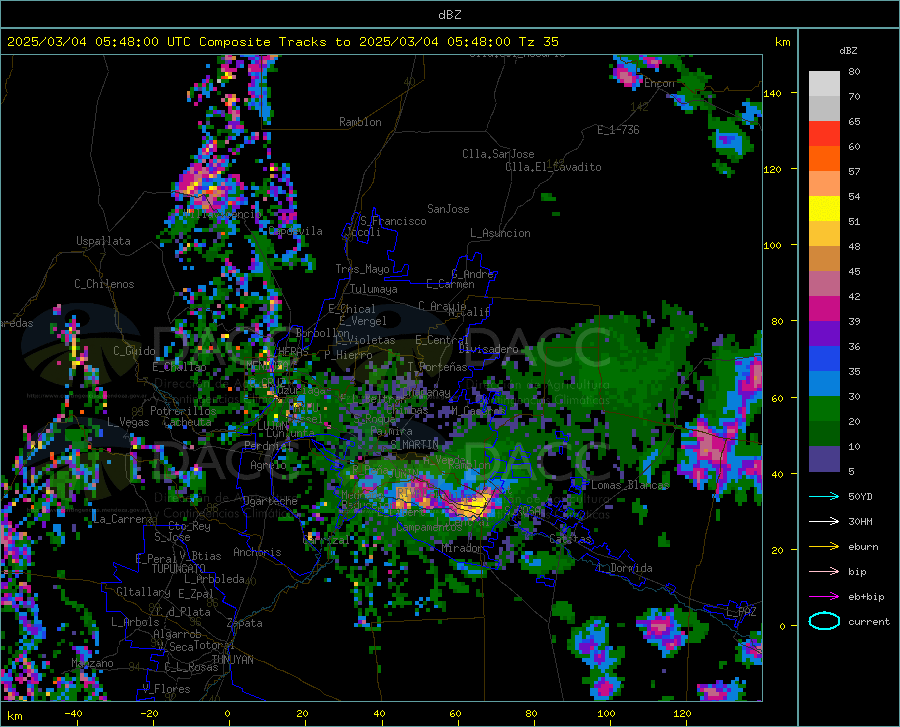Click the Potrerillos label
This screenshot has width=900, height=727.
(x=183, y=411)
